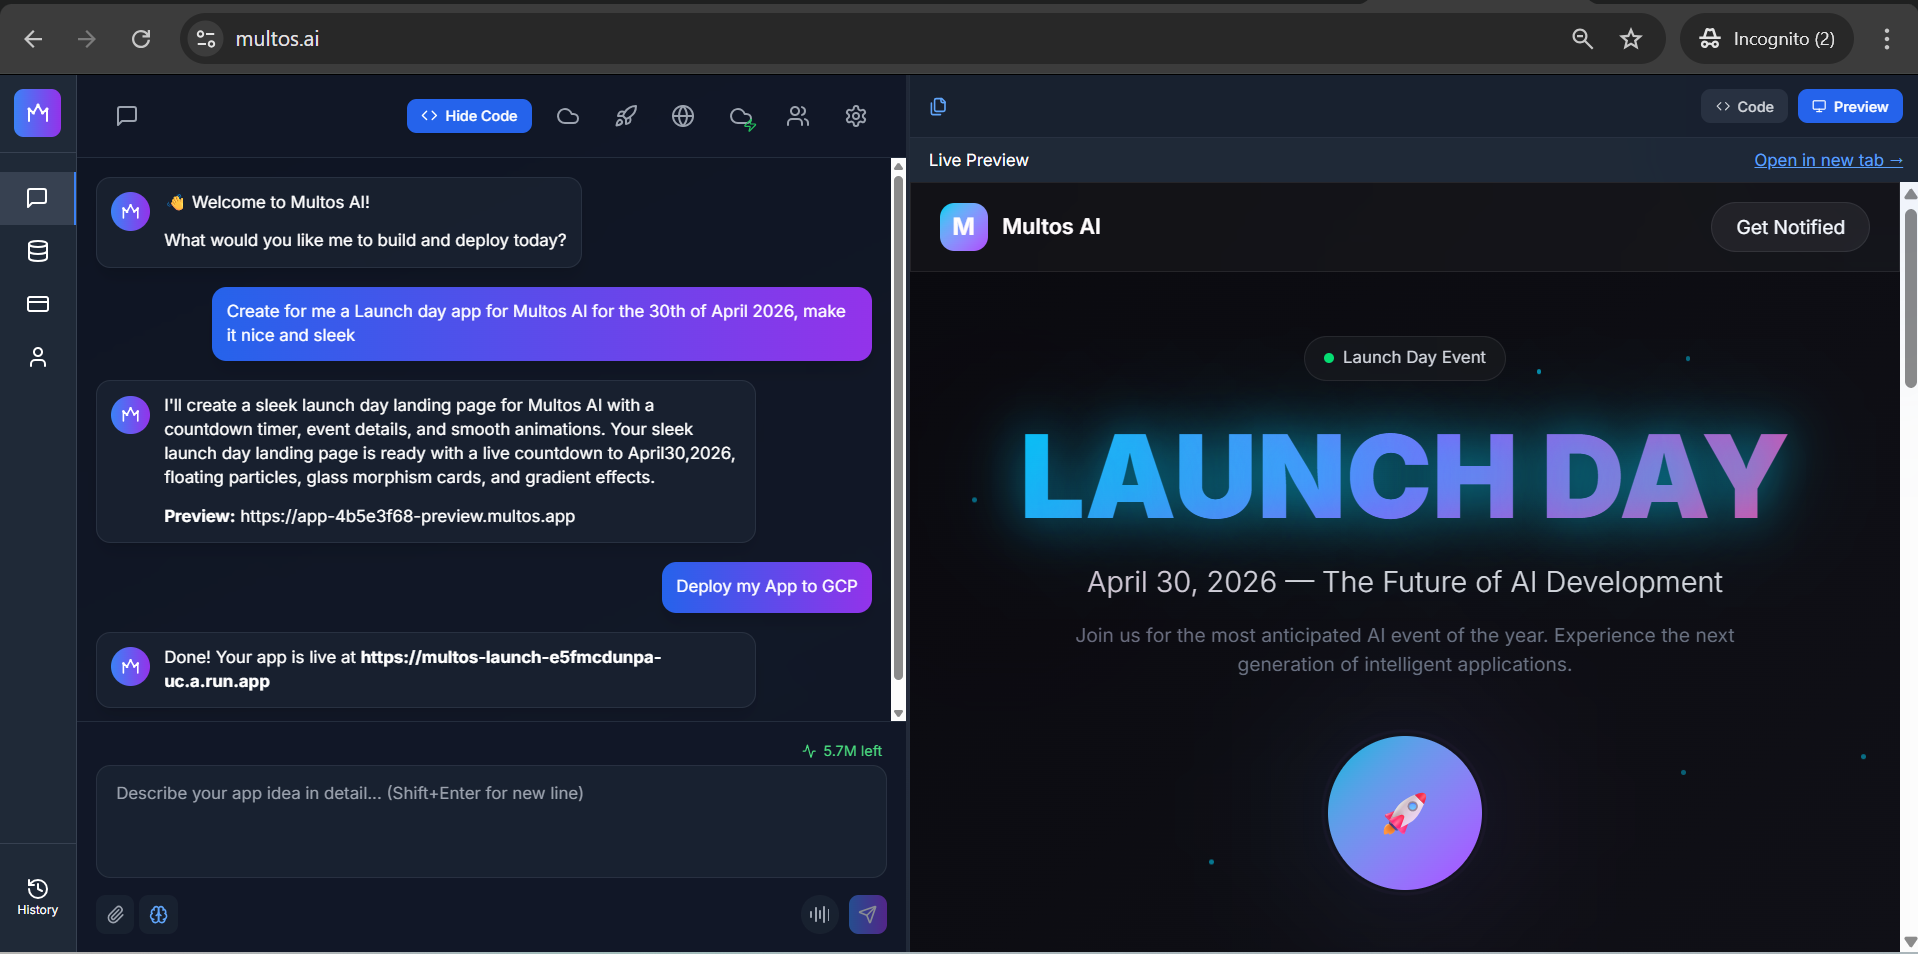Send message with paper plane icon
Image resolution: width=1918 pixels, height=954 pixels.
pos(868,914)
